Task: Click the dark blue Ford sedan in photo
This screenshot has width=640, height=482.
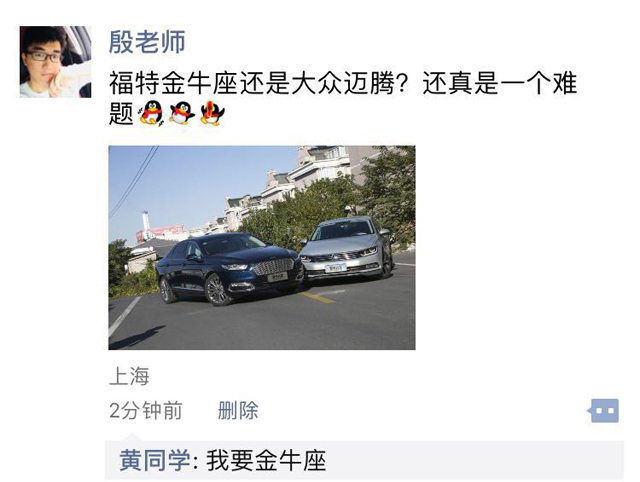Action: coord(229,269)
